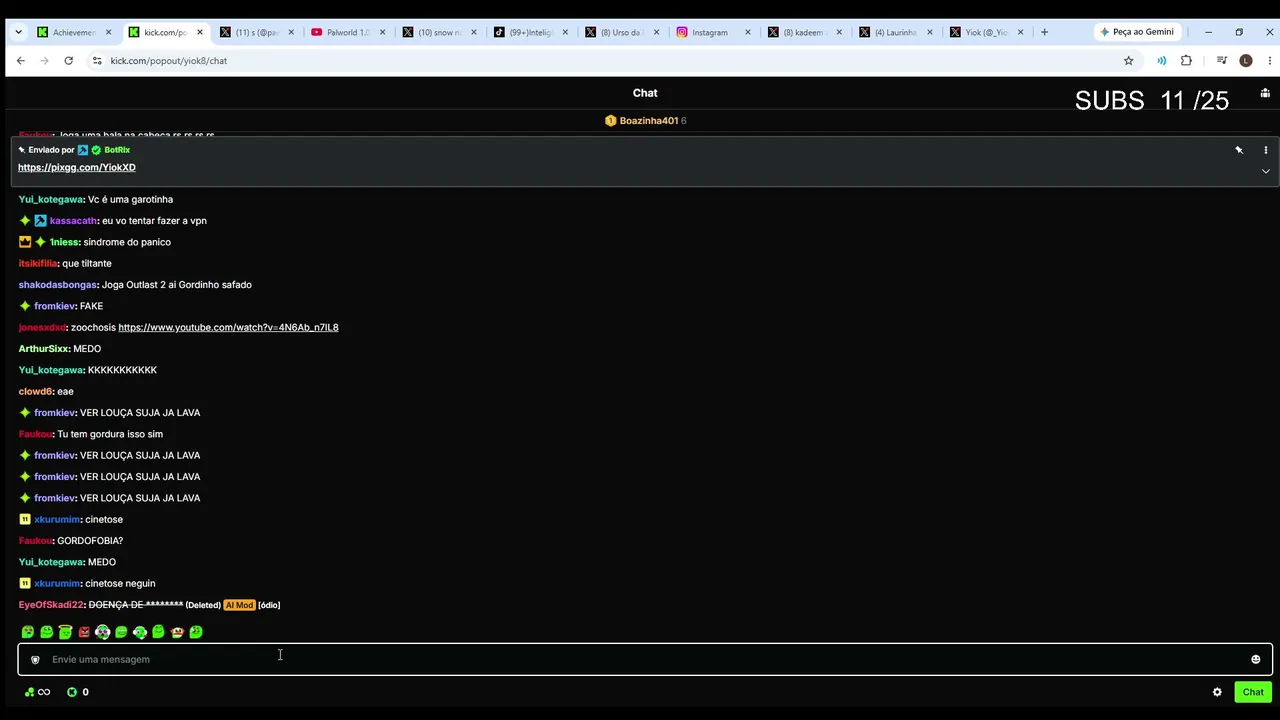Image resolution: width=1280 pixels, height=720 pixels.
Task: Click username EyeOfSkadi22
Action: tap(50, 605)
